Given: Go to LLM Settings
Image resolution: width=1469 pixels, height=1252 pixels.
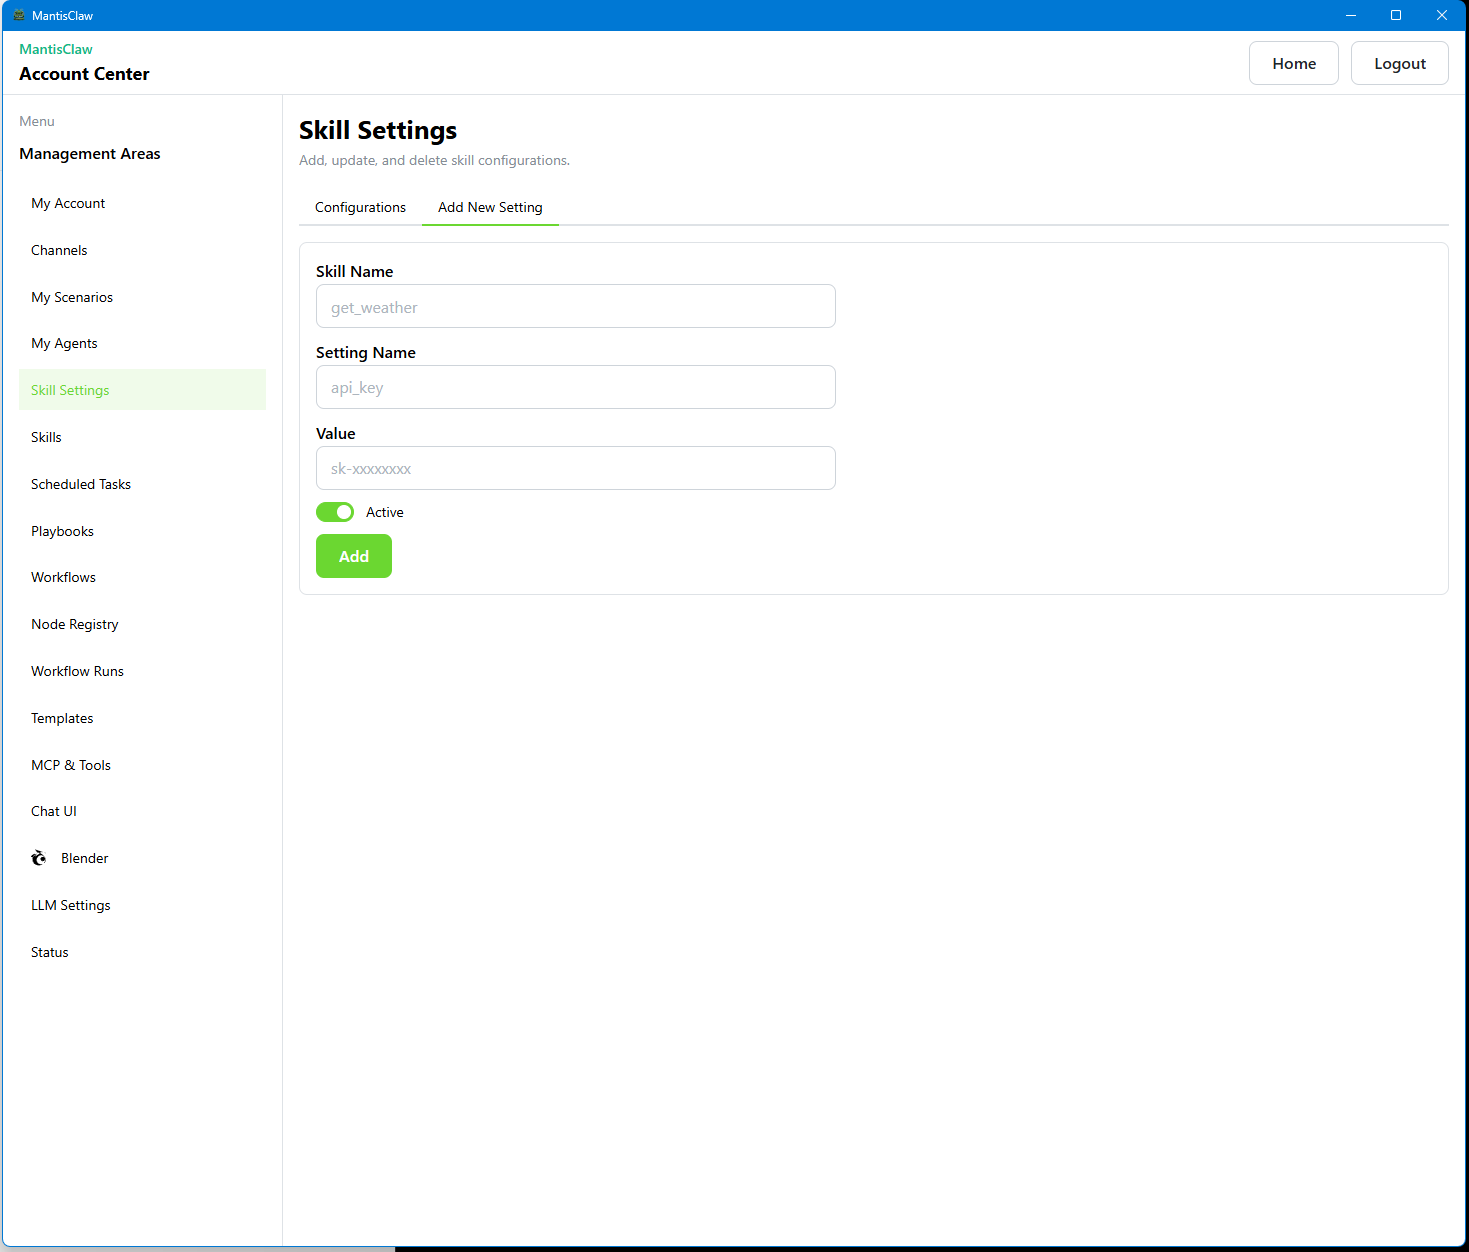Looking at the screenshot, I should [71, 905].
